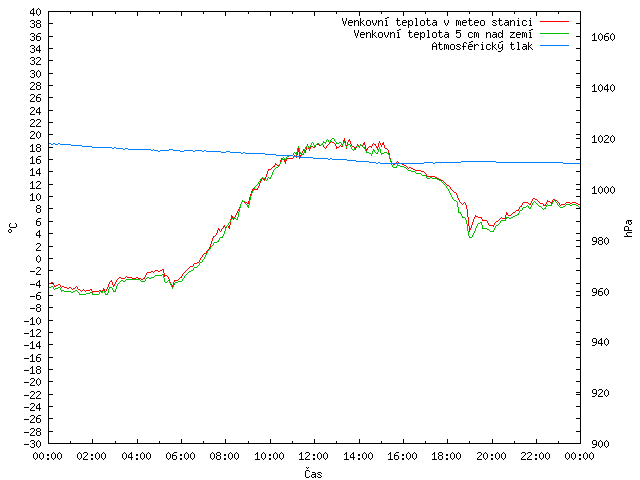Click the left axis unit label '°C'
640x480 pixels.
tap(13, 228)
